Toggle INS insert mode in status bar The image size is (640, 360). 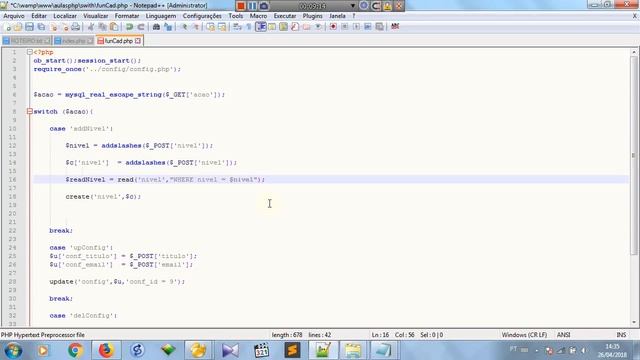(621, 335)
